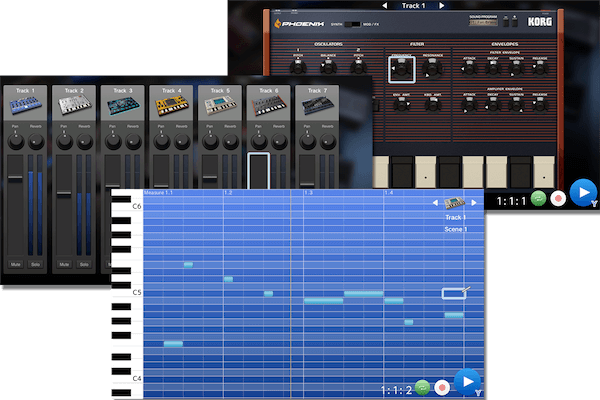Open the Track 2 synth gadget icon
600x400 pixels.
(74, 106)
